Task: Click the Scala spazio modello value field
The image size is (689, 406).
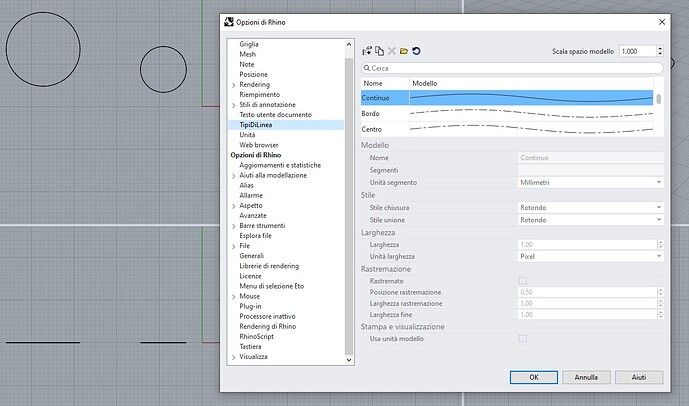Action: point(638,51)
